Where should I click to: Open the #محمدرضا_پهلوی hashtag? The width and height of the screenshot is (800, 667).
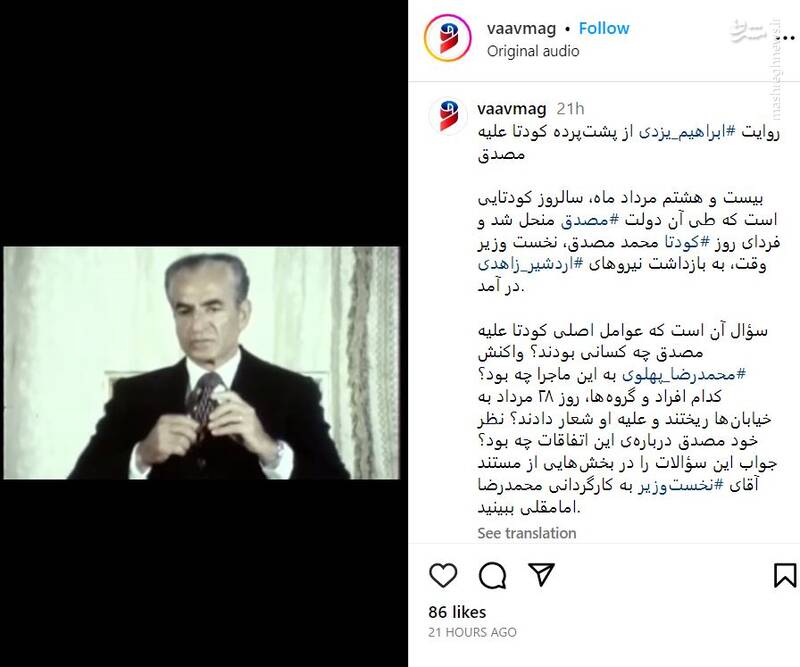click(684, 374)
